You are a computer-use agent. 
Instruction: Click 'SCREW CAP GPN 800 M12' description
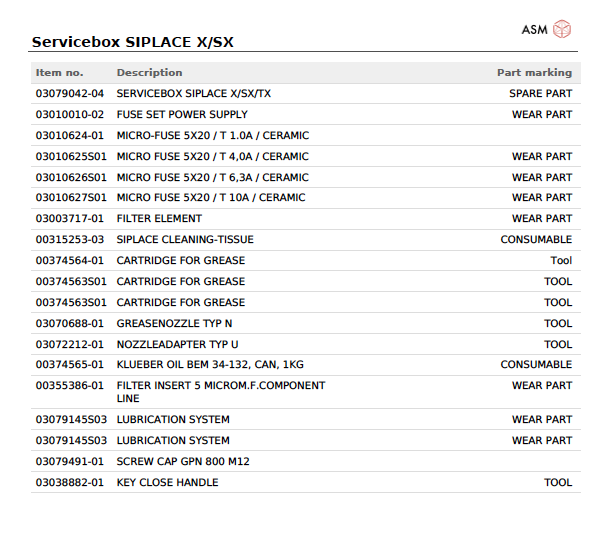183,462
